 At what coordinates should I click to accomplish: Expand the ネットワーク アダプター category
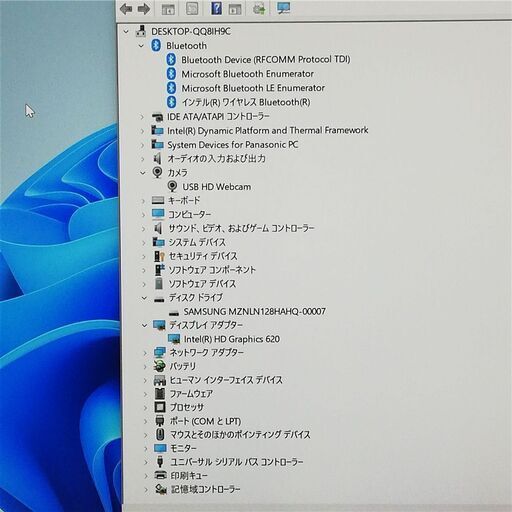click(x=145, y=353)
